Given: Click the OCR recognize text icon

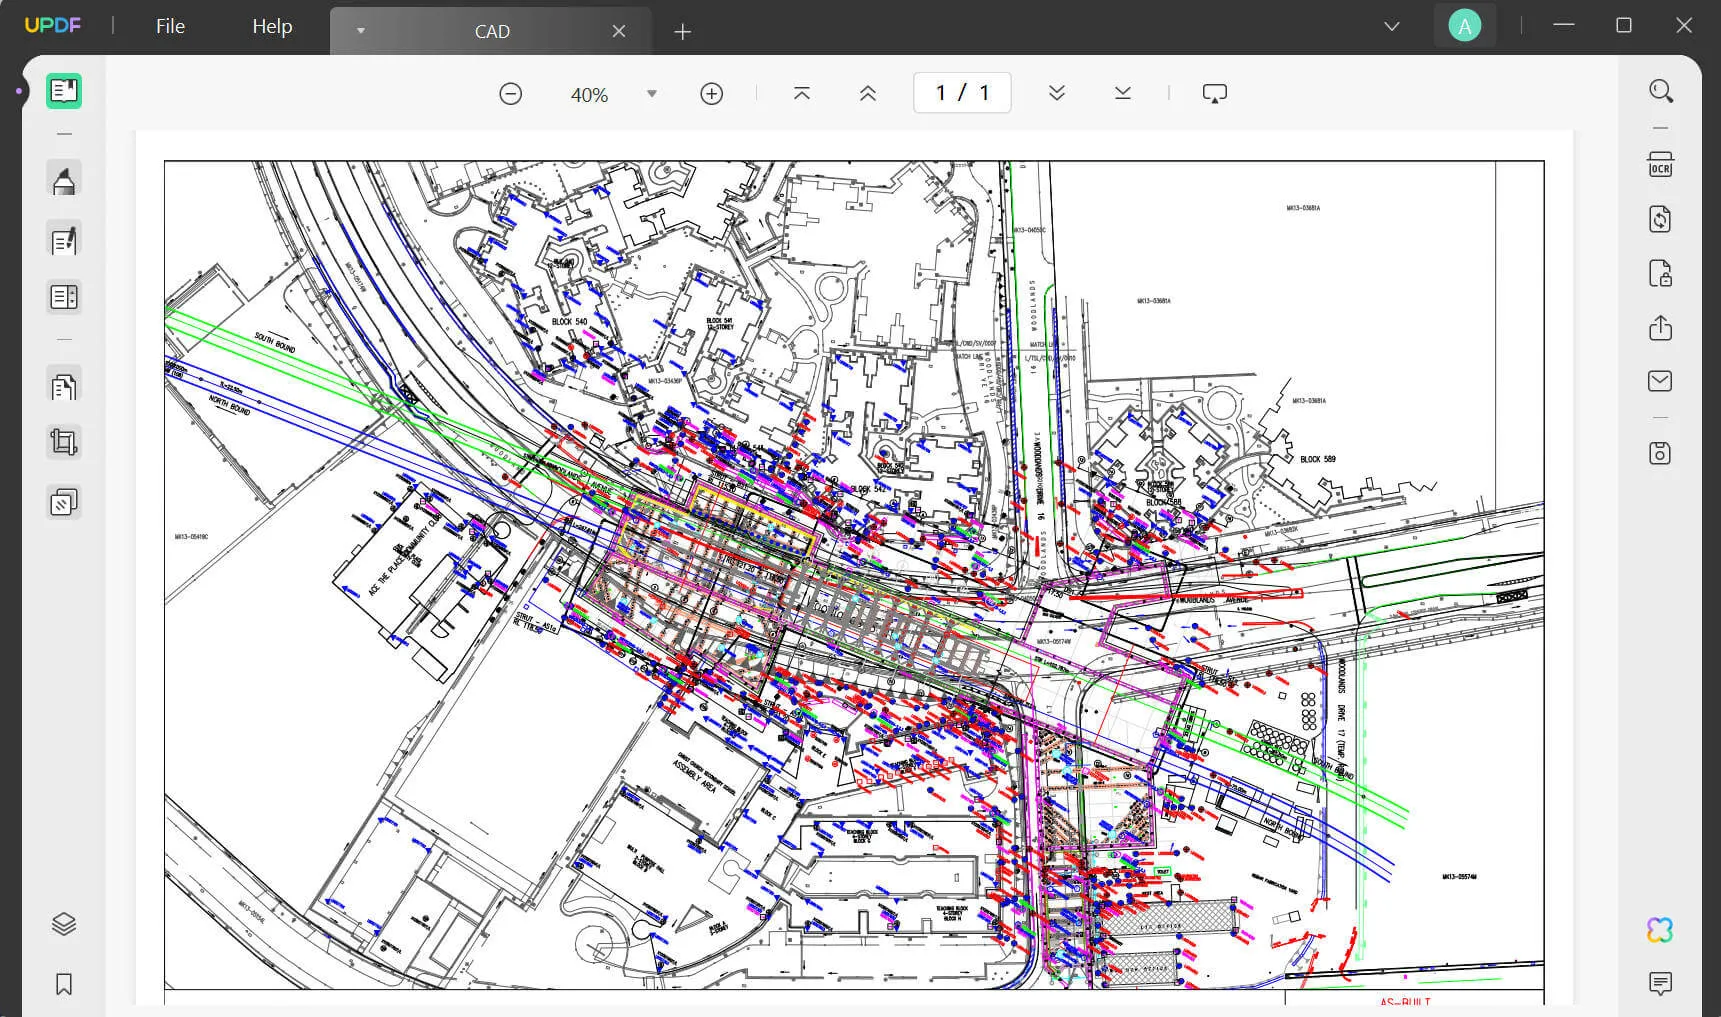Looking at the screenshot, I should tap(1660, 165).
